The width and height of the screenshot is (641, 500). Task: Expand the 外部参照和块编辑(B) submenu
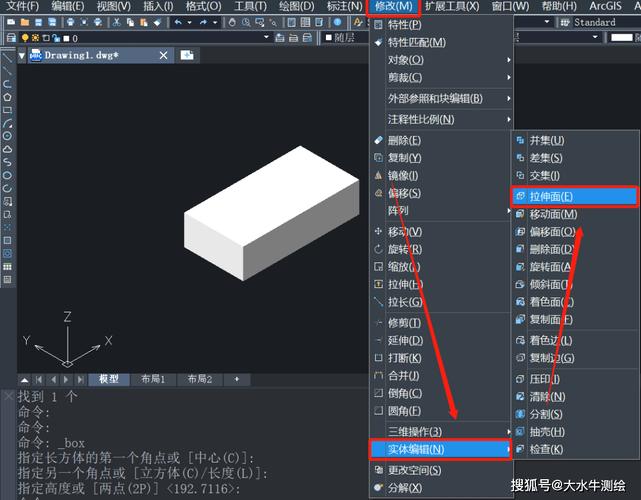pos(441,99)
